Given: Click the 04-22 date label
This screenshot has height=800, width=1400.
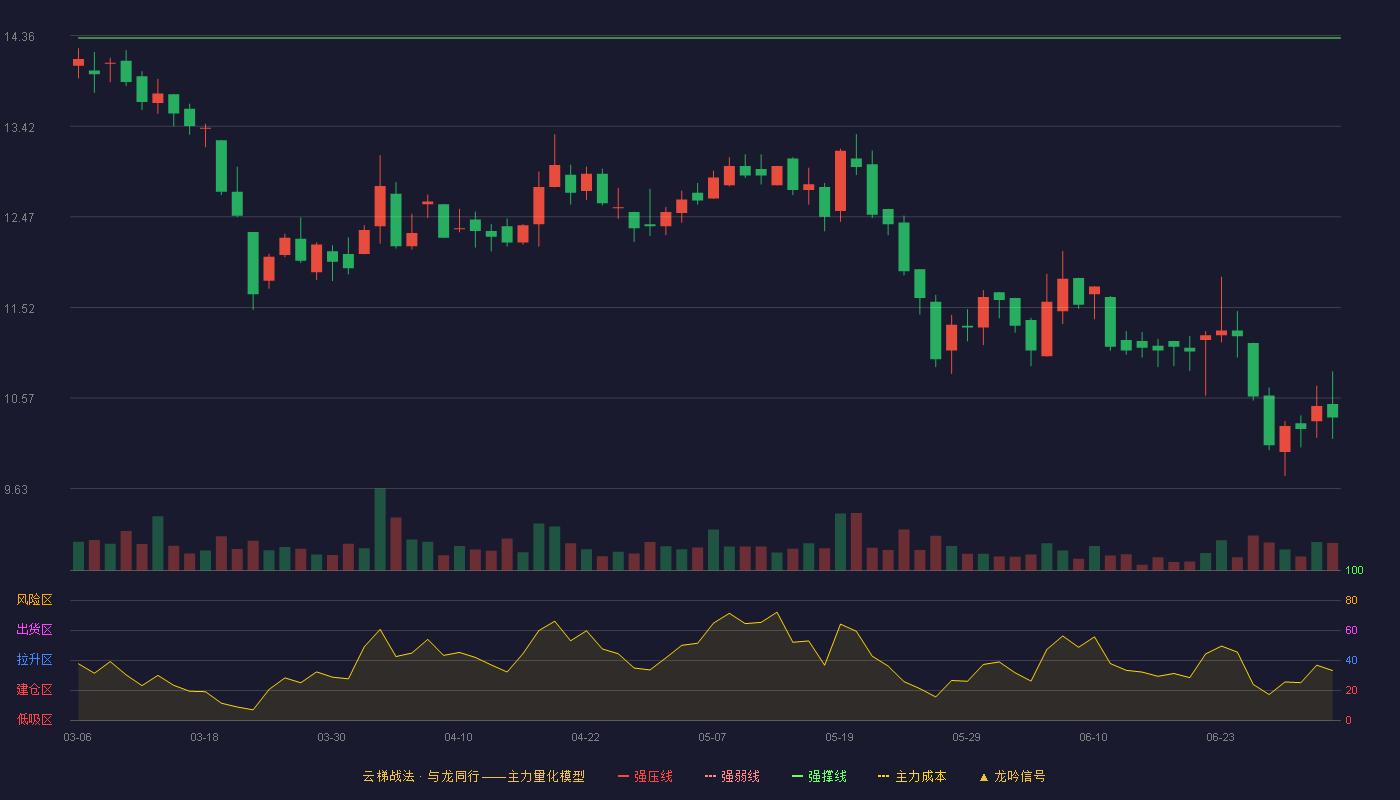Looking at the screenshot, I should (586, 737).
